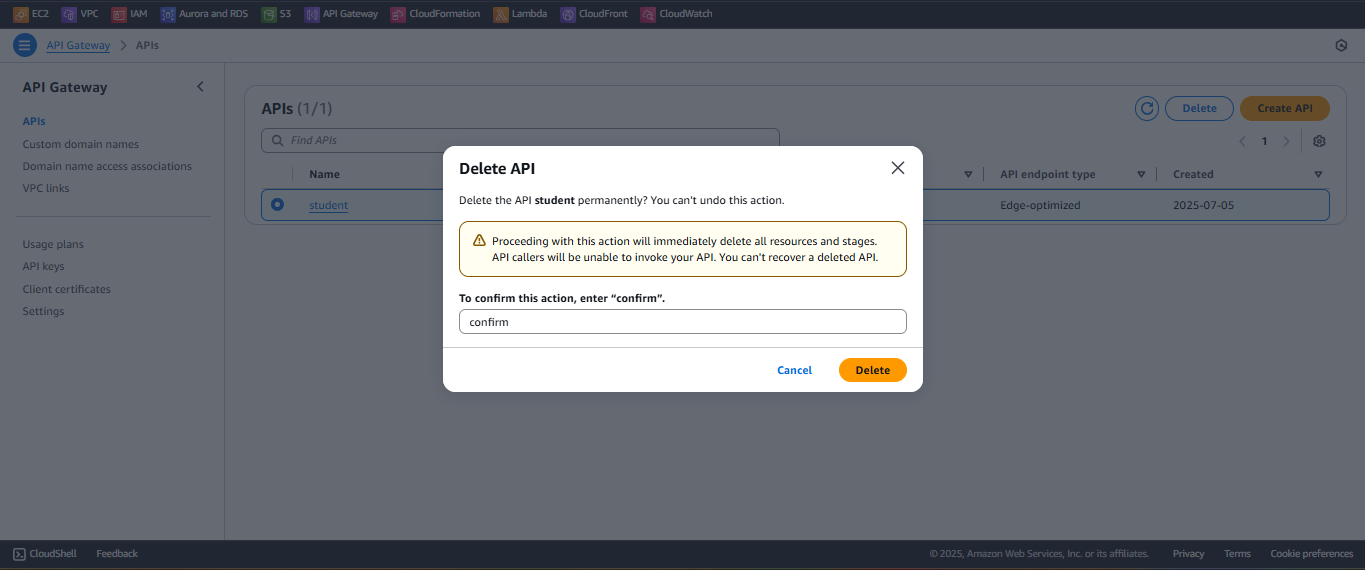1365x570 pixels.
Task: Open the Lambda service shortcut
Action: 520,14
